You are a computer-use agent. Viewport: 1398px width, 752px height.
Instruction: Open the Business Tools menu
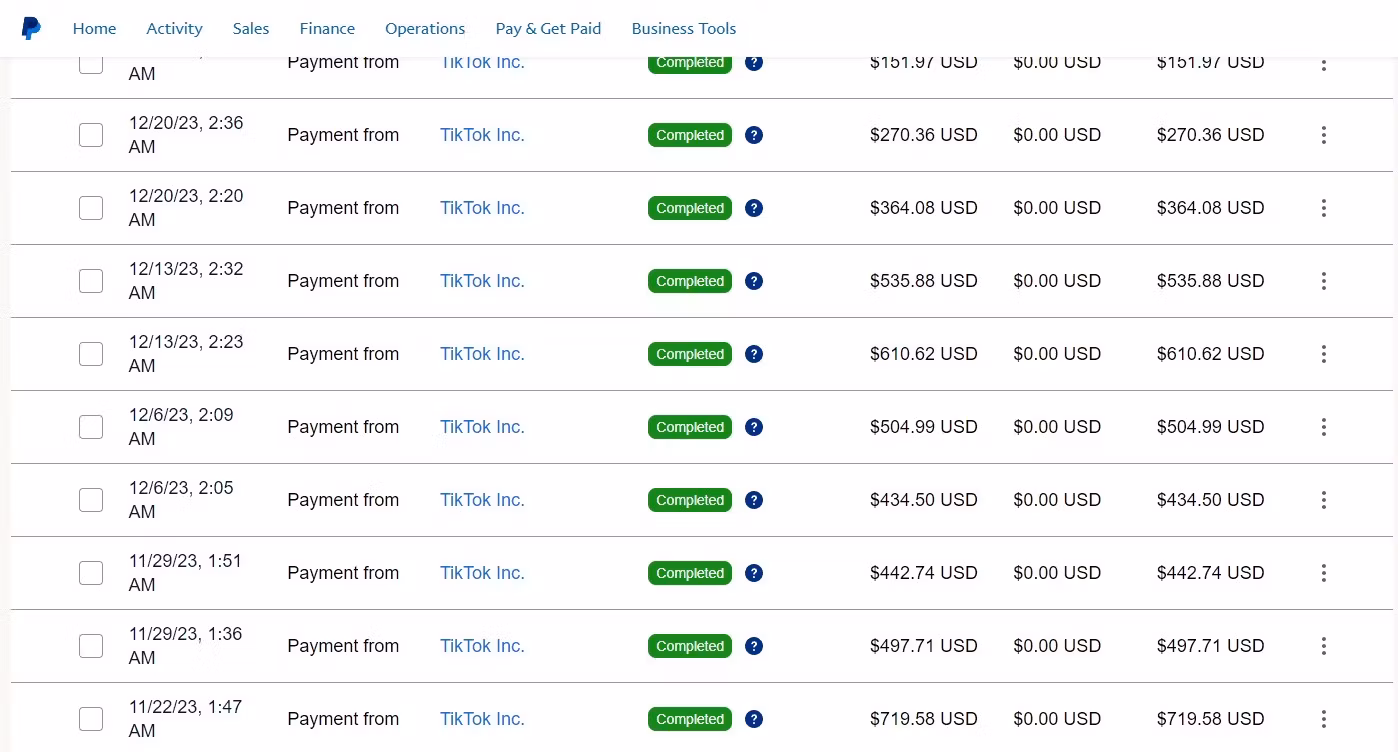pos(684,28)
